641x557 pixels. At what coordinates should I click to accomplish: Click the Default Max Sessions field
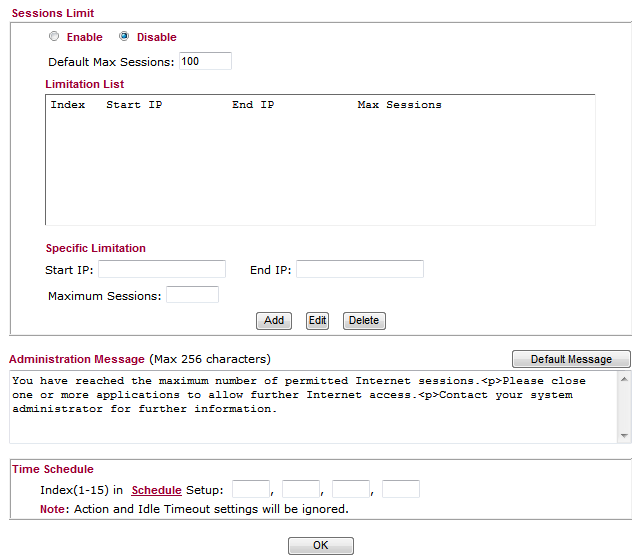[x=205, y=62]
